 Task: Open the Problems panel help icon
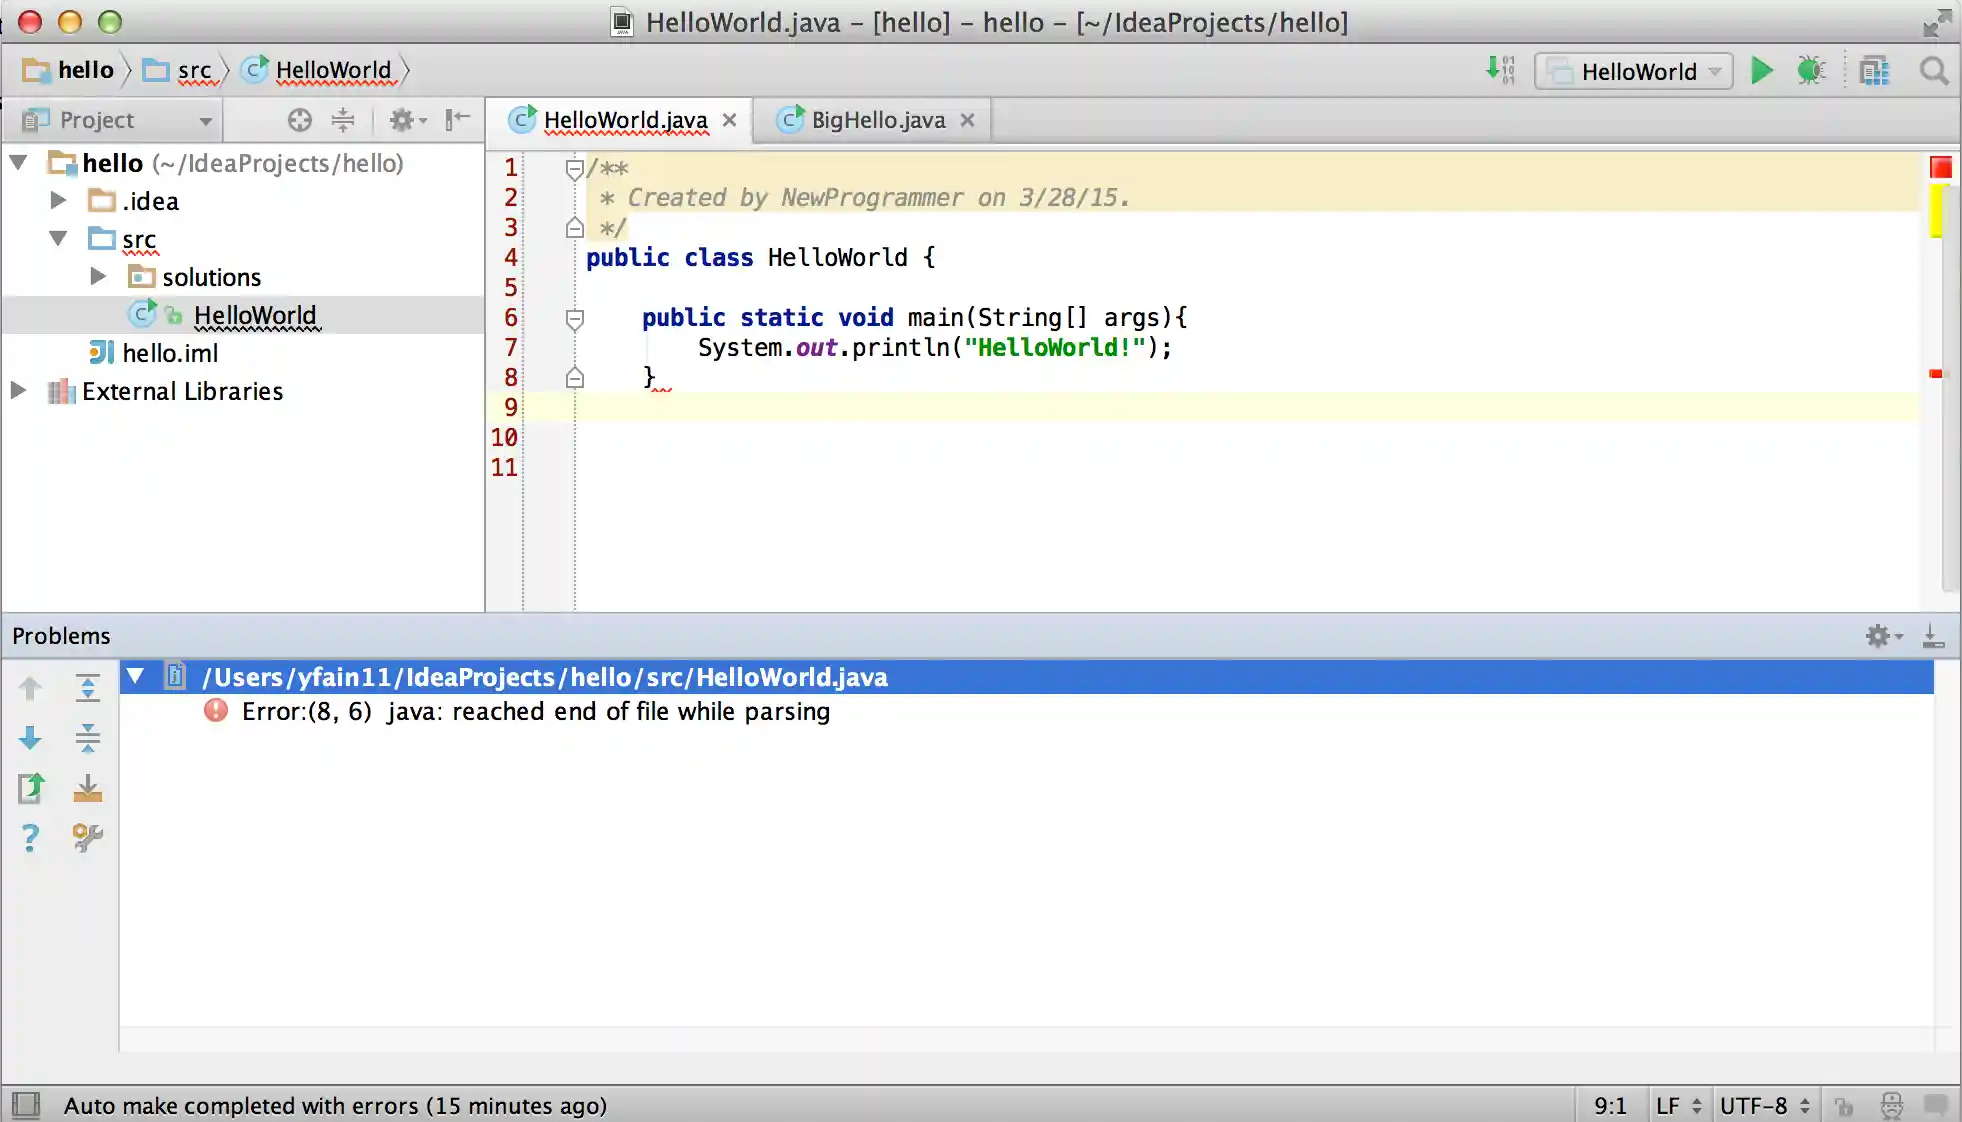point(30,837)
